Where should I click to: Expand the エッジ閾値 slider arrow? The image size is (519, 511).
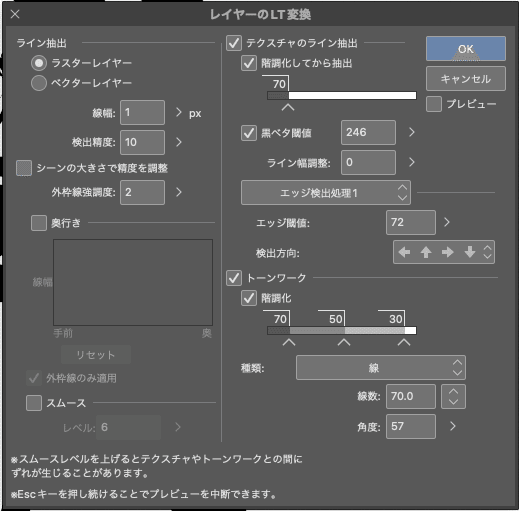[x=447, y=222]
